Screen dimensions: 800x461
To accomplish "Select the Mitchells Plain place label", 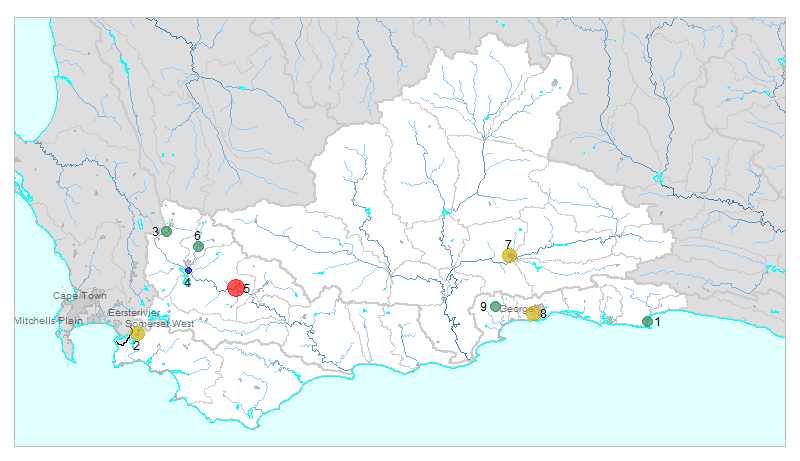I will coord(45,321).
